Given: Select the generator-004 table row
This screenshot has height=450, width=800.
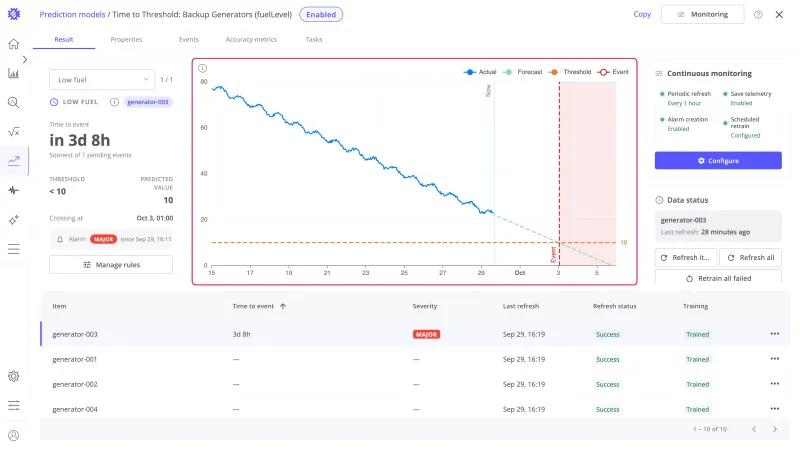Looking at the screenshot, I should click(415, 409).
